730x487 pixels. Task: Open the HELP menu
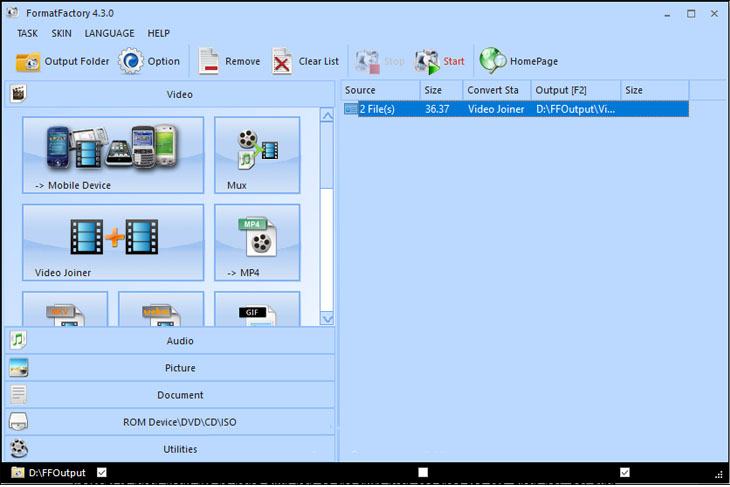coord(158,34)
